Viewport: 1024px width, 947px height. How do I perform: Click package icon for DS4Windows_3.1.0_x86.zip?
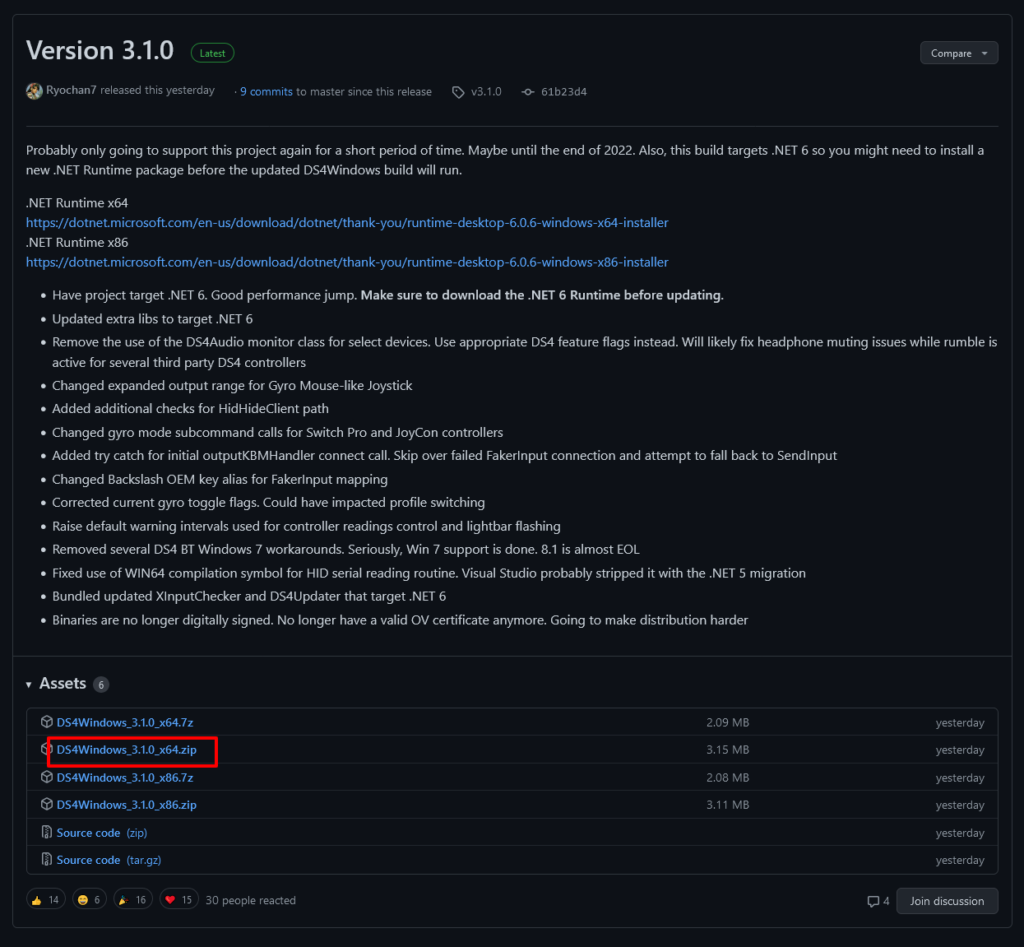(x=46, y=805)
